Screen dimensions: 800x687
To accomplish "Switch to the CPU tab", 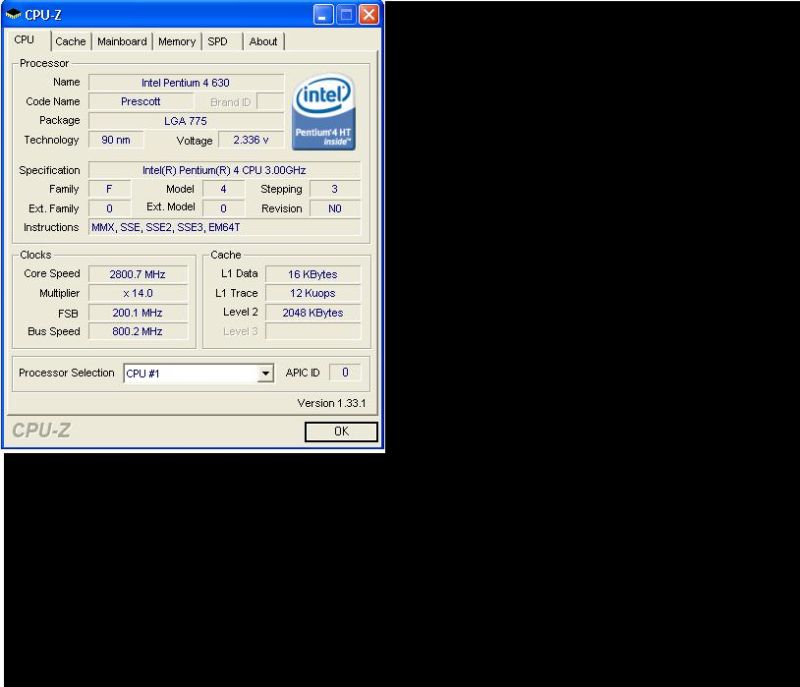I will click(x=24, y=40).
